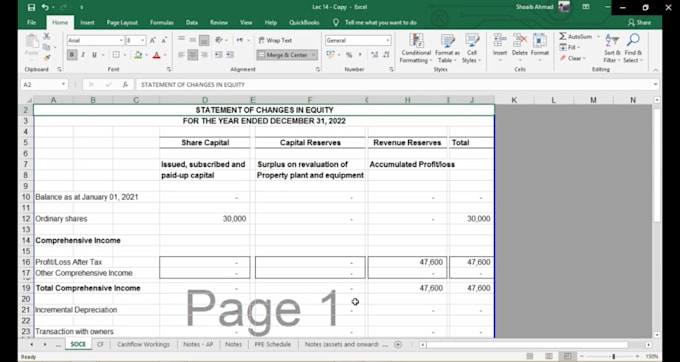Toggle Italic formatting

pyautogui.click(x=83, y=55)
